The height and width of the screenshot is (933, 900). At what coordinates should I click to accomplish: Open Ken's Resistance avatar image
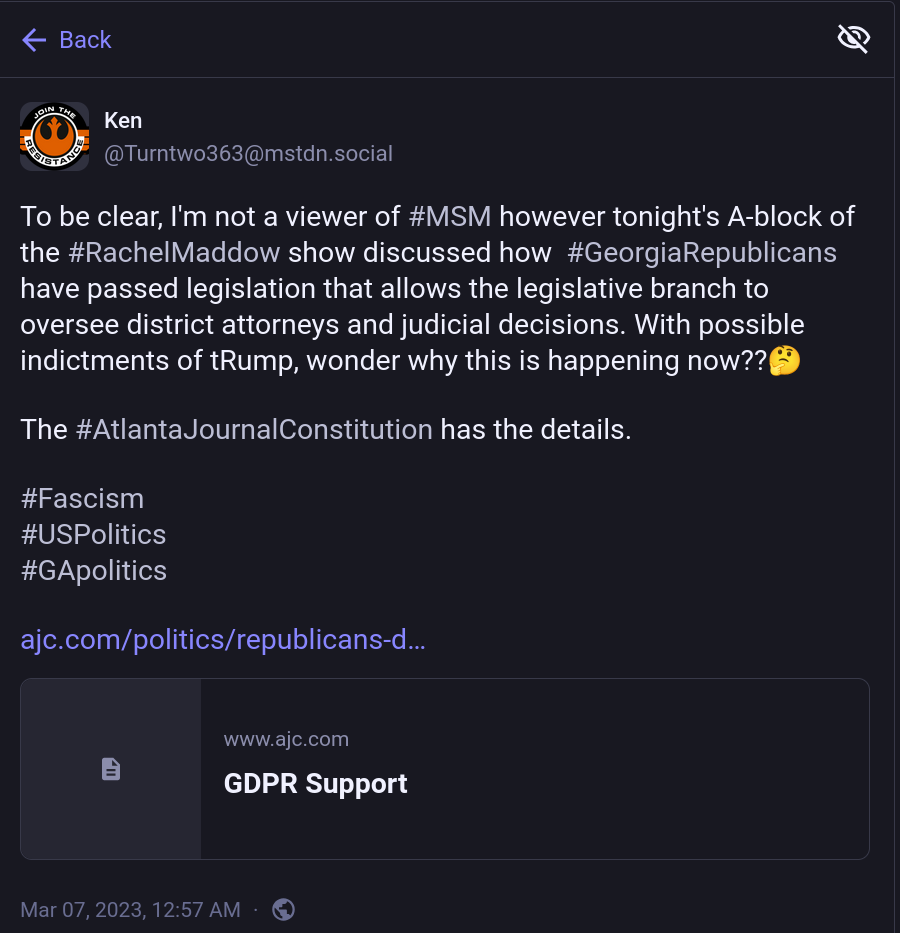(x=55, y=136)
